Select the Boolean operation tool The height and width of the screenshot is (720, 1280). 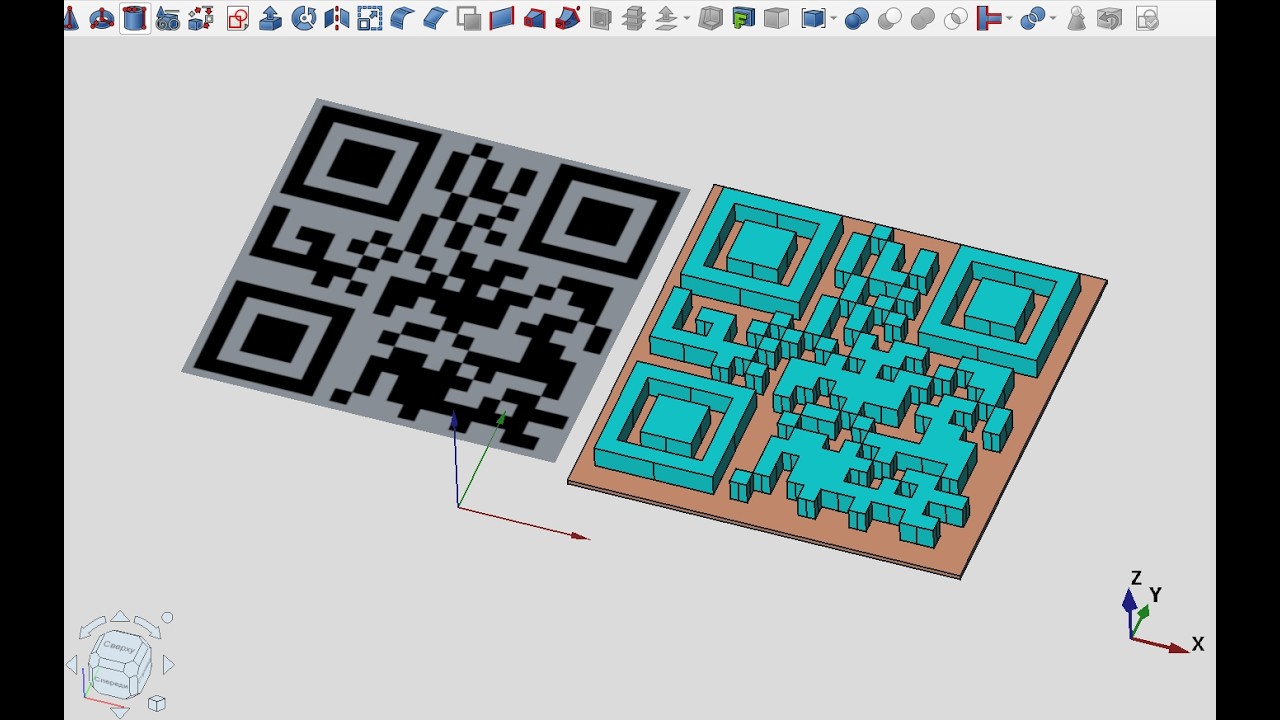click(x=857, y=18)
